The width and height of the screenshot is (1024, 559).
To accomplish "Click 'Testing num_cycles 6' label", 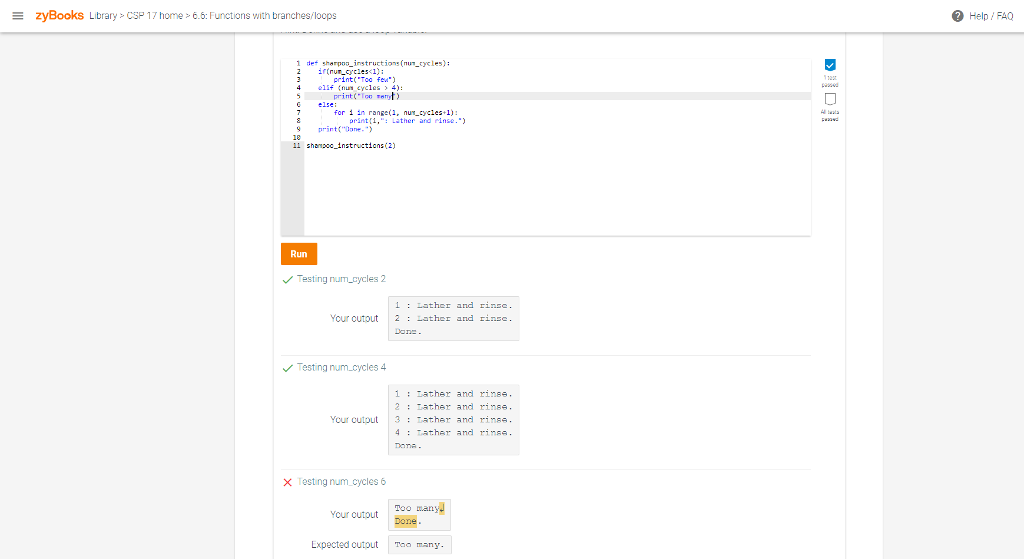I will (x=341, y=481).
